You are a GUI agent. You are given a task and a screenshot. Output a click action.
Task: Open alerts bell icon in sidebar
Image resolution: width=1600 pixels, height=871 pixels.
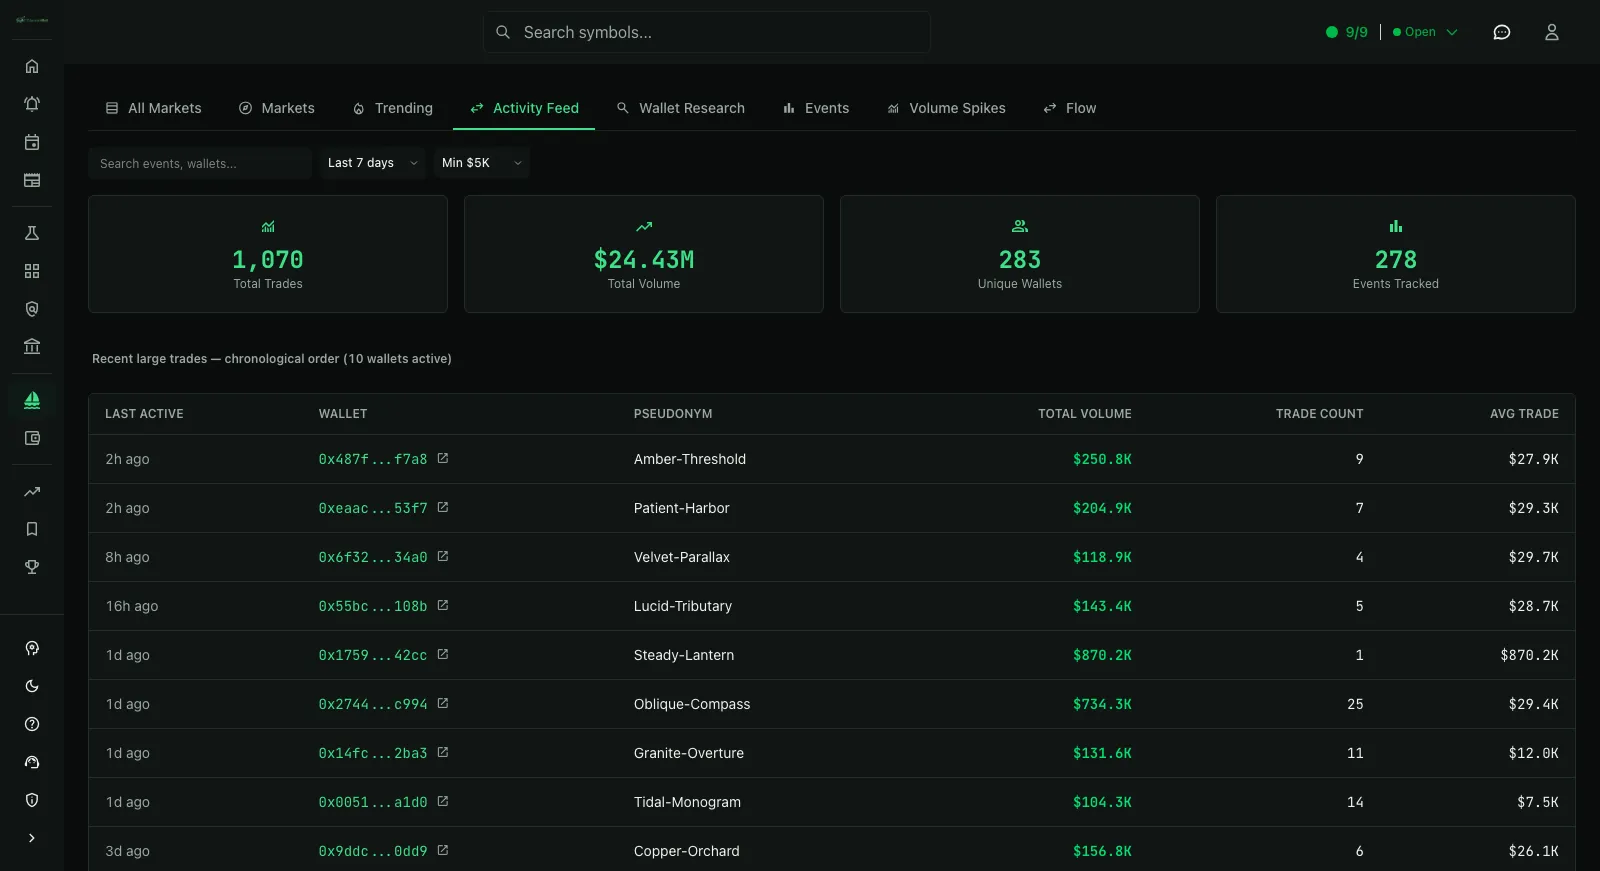[x=32, y=104]
